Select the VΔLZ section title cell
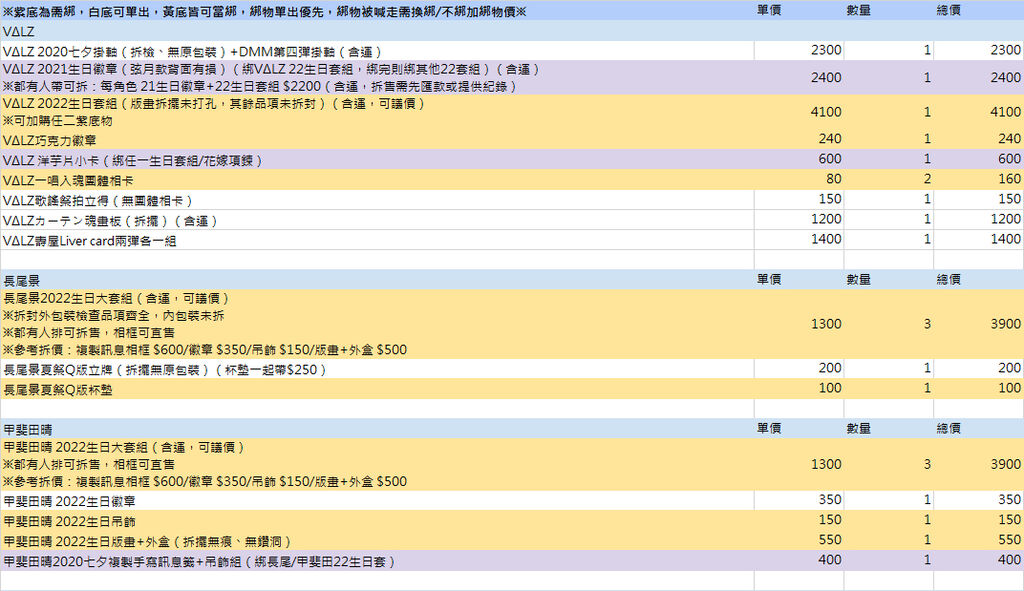The height and width of the screenshot is (591, 1024). (x=377, y=31)
